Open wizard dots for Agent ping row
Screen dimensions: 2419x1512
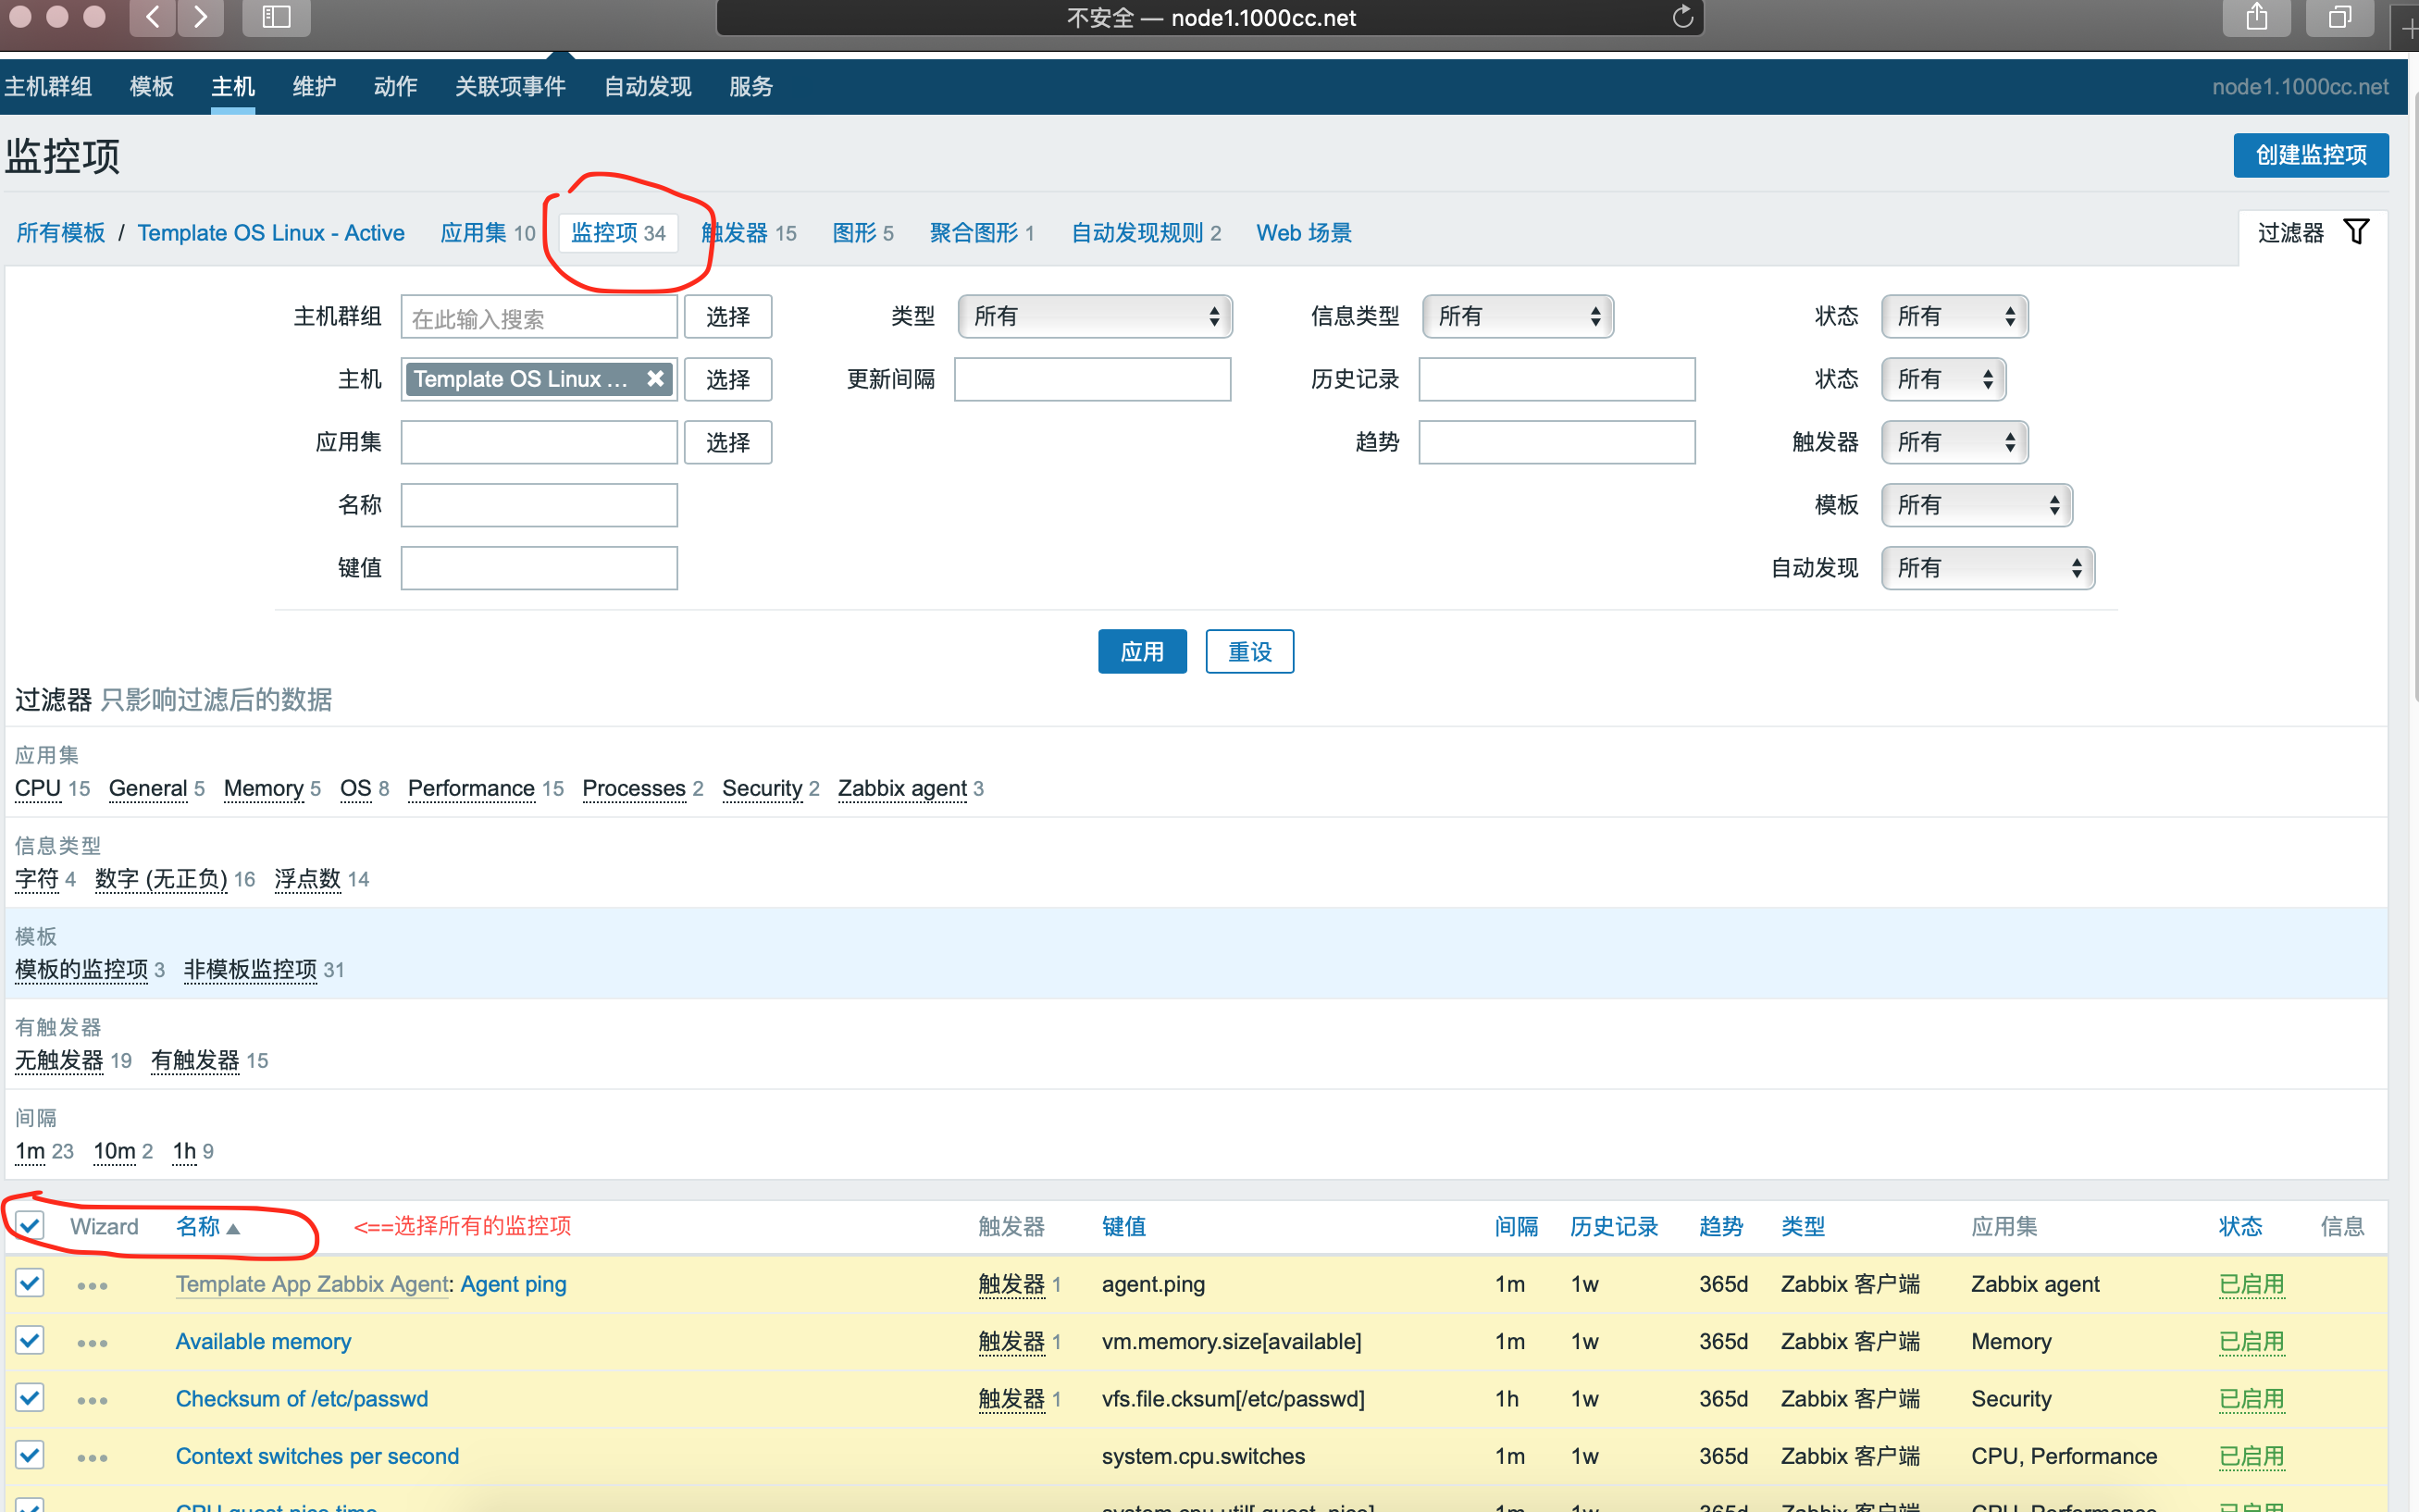(x=92, y=1286)
